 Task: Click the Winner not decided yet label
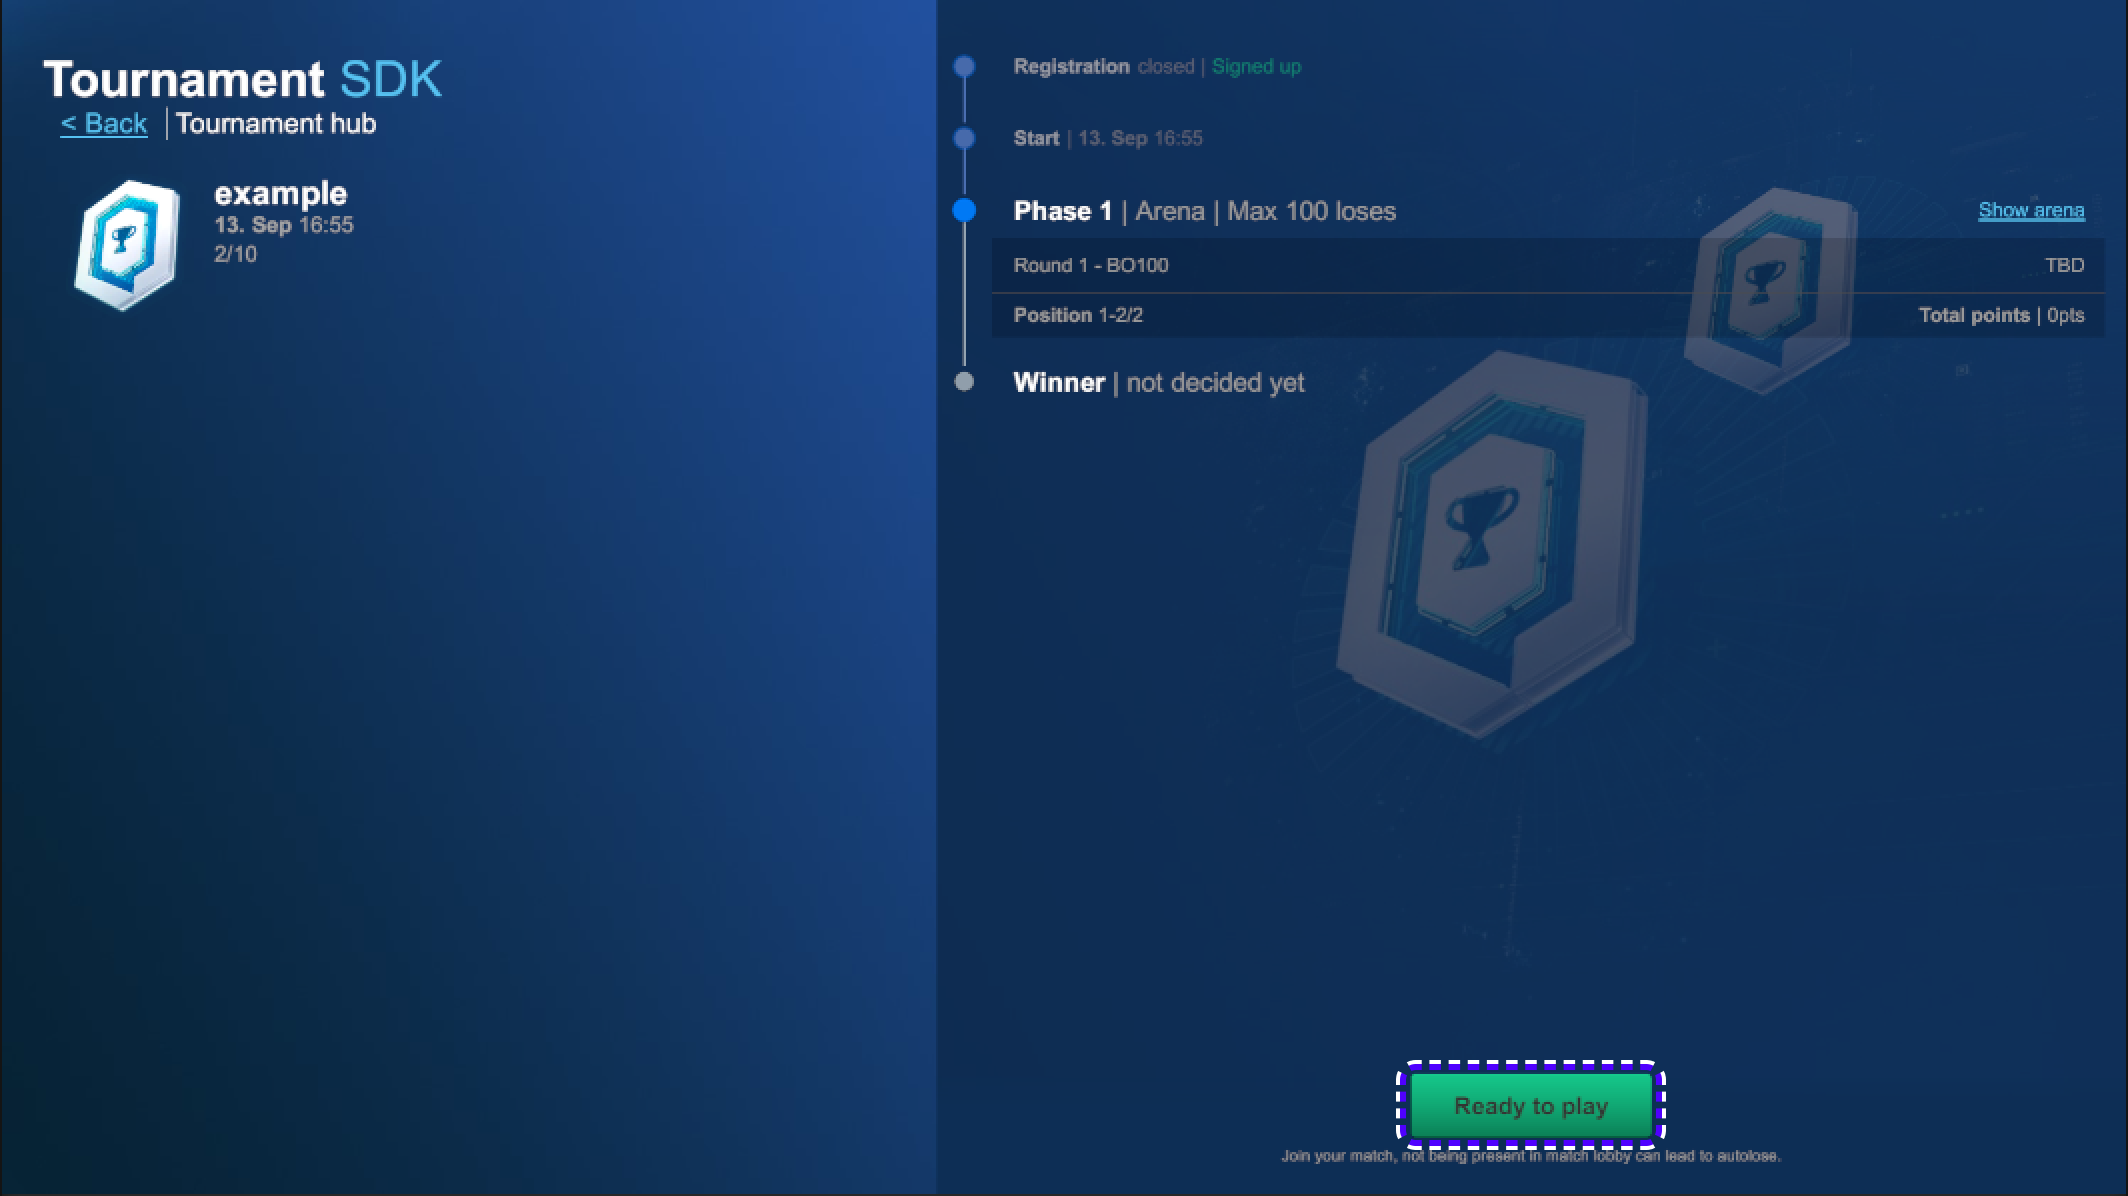[1158, 383]
